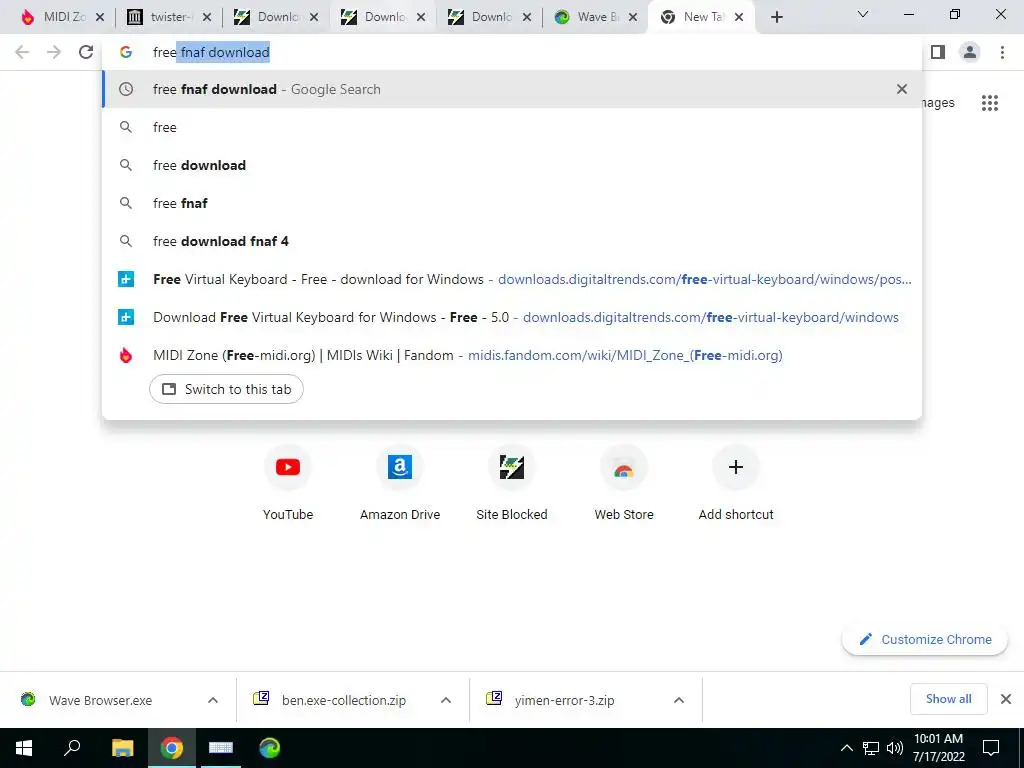Open the Chrome side panel icon
This screenshot has height=768, width=1024.
click(938, 52)
